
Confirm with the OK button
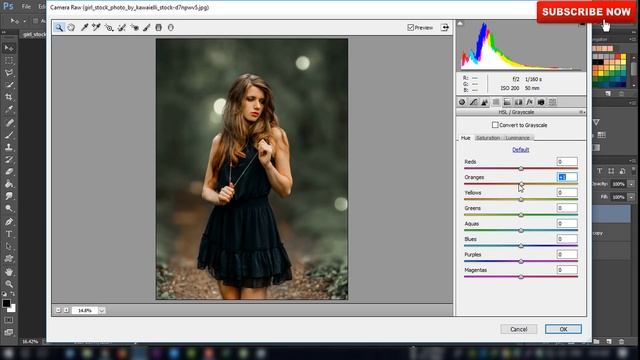(x=563, y=329)
